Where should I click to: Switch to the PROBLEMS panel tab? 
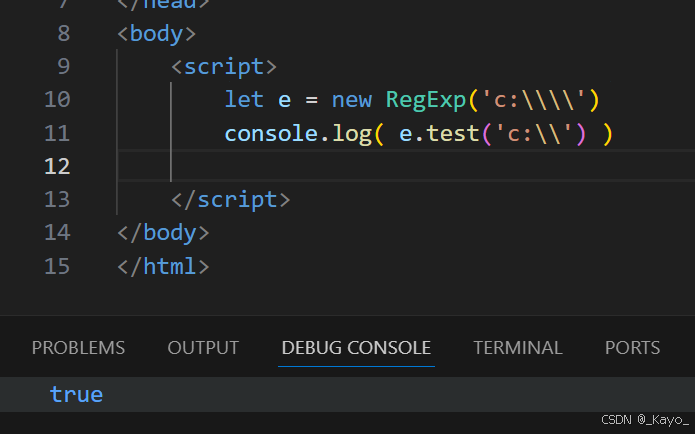pyautogui.click(x=78, y=348)
